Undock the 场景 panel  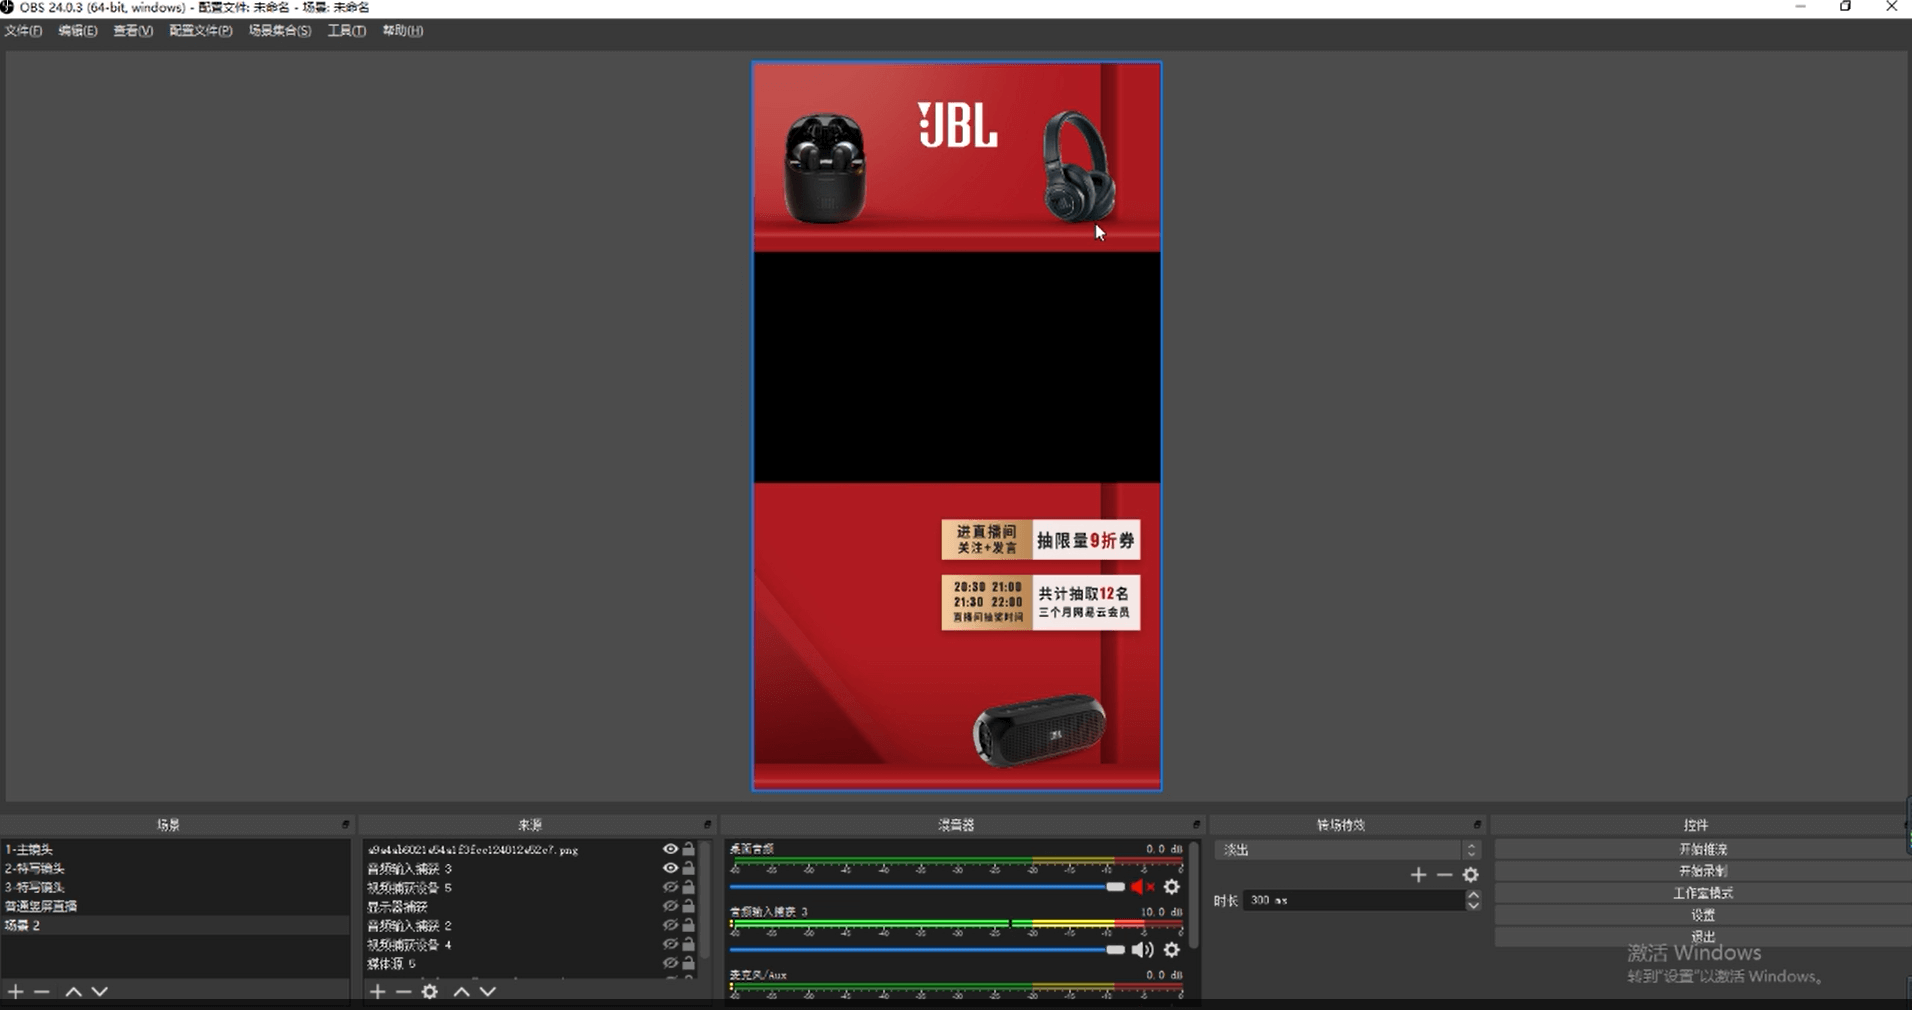(345, 824)
